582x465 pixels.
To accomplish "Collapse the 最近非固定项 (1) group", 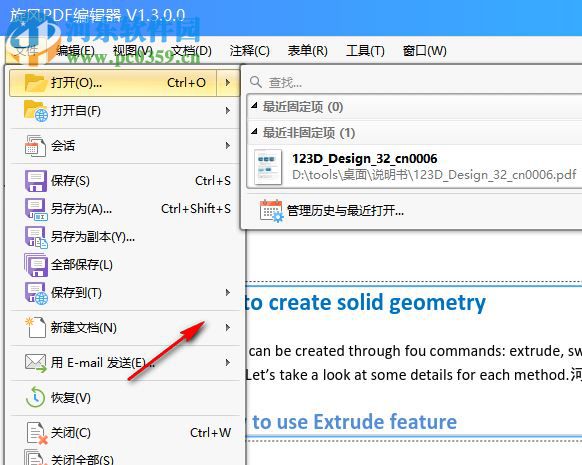I will 254,132.
